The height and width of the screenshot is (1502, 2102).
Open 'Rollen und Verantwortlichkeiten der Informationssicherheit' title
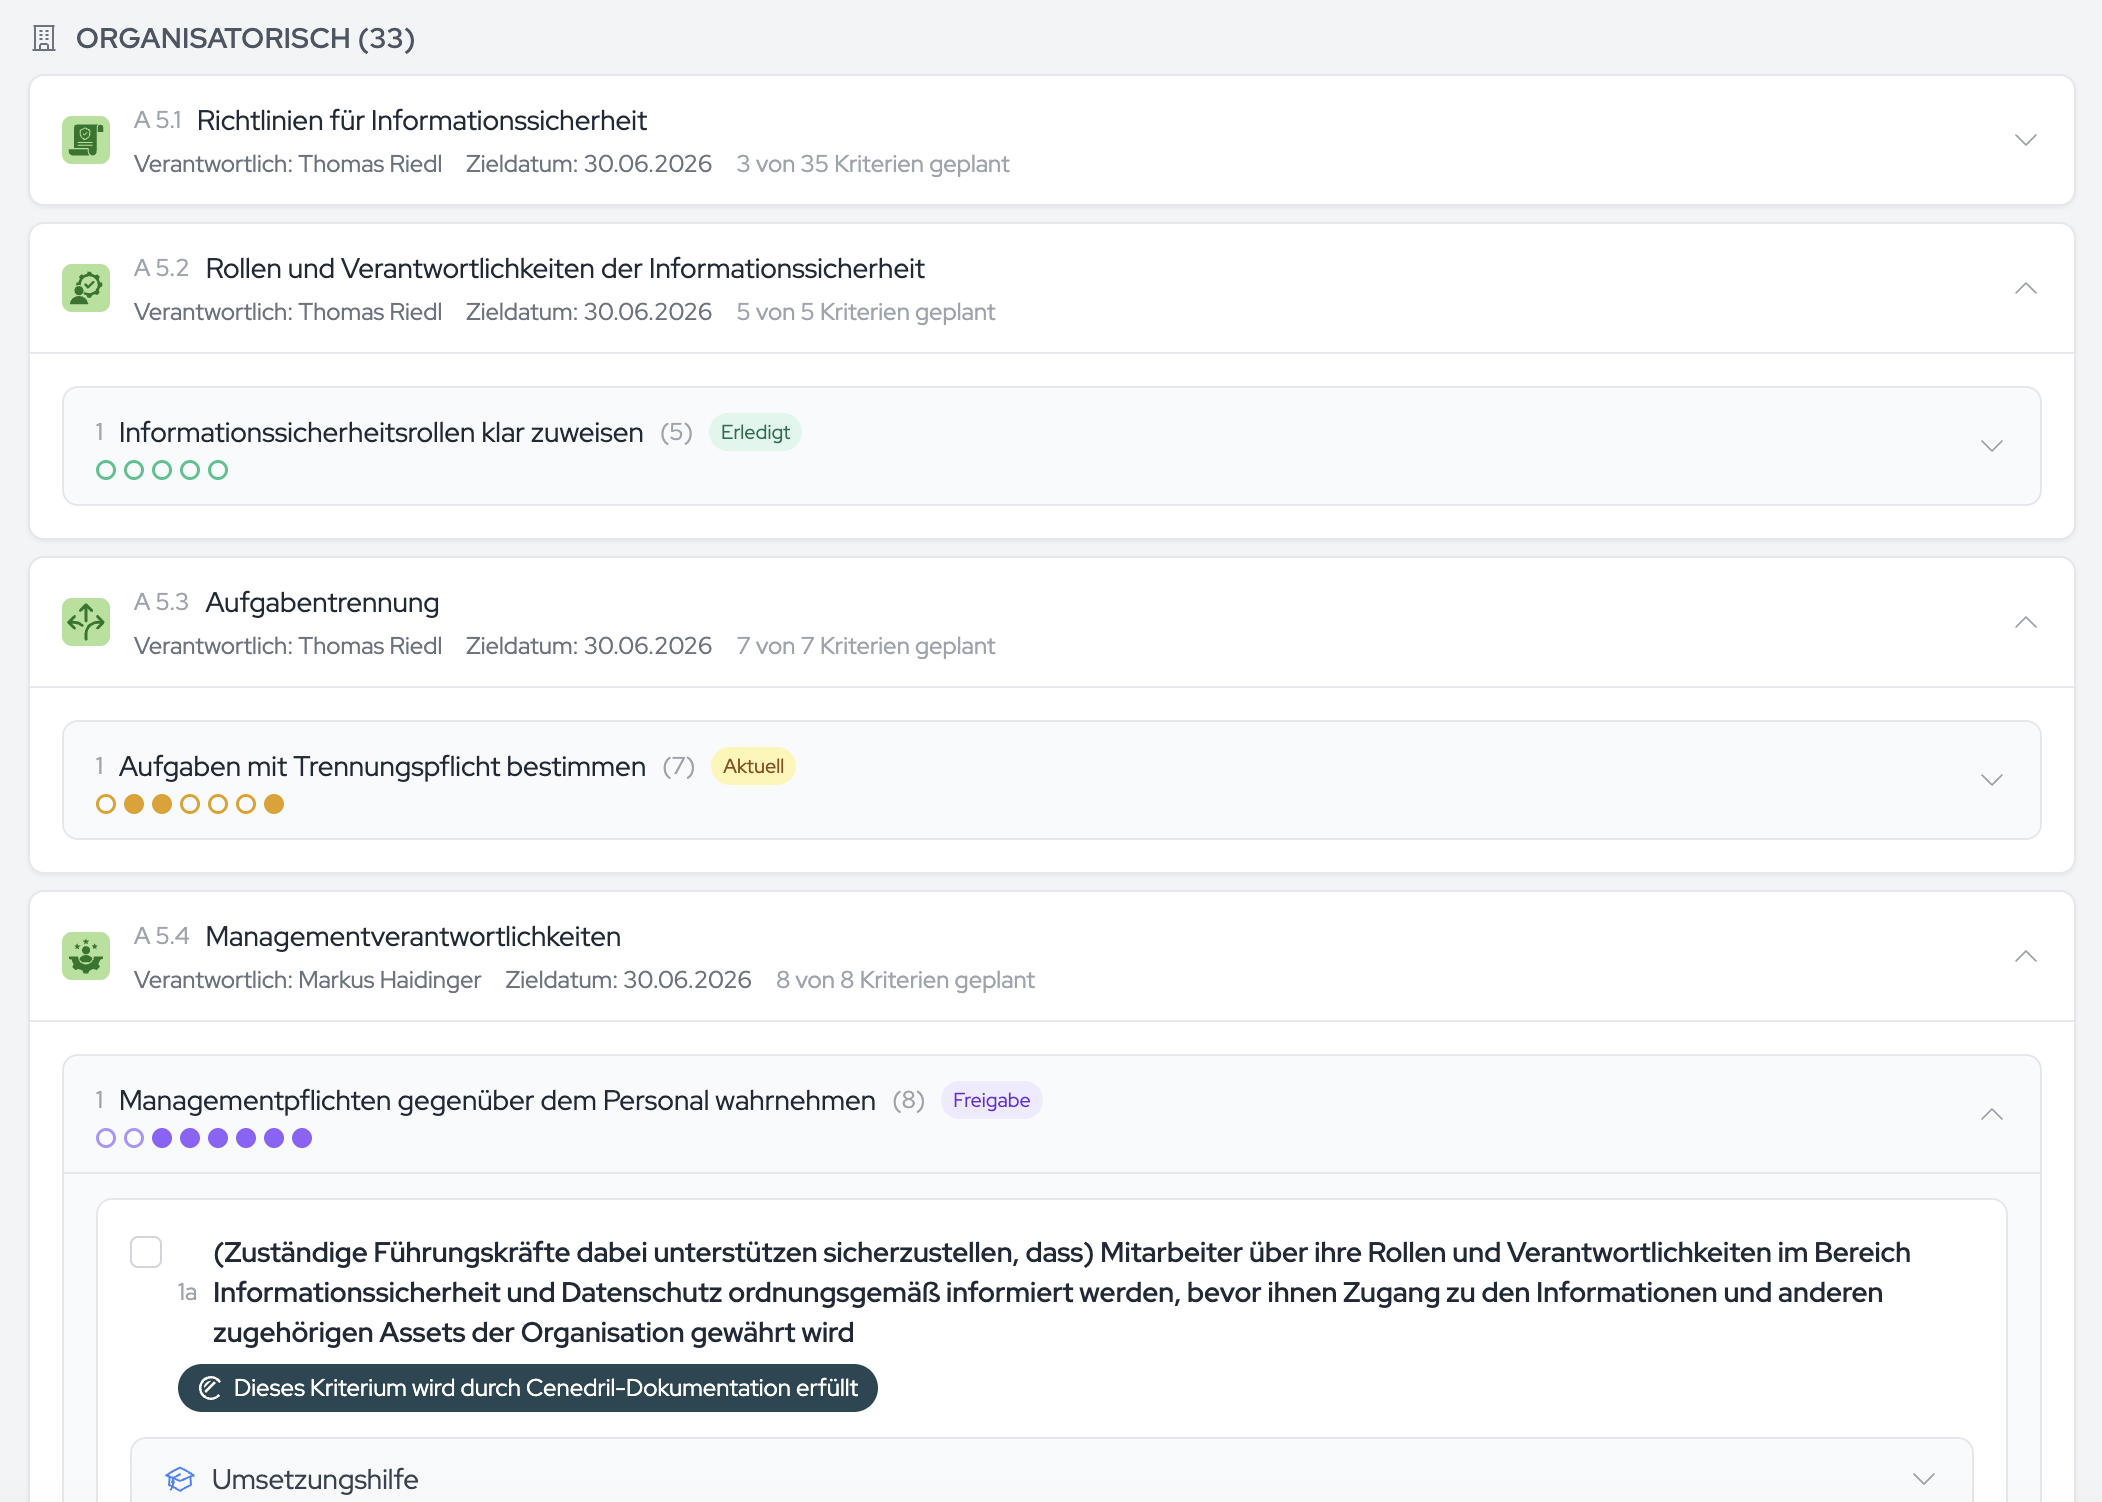coord(565,268)
